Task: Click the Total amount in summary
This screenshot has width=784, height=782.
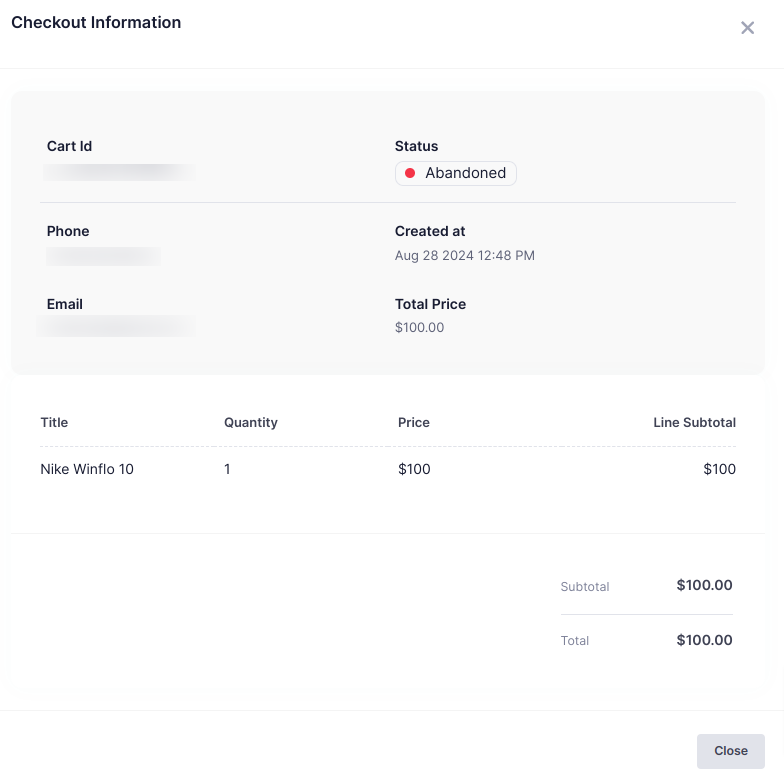Action: [x=704, y=640]
